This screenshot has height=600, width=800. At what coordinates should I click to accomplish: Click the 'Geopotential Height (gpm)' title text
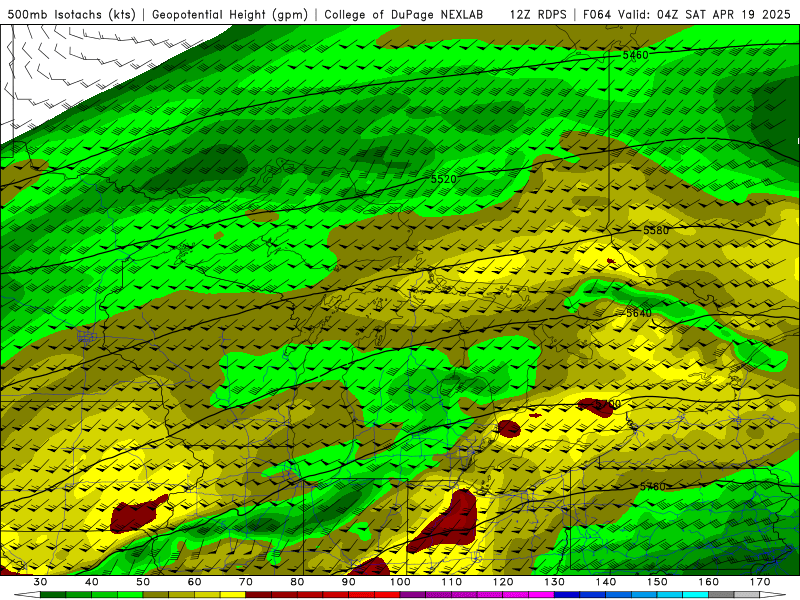[230, 14]
